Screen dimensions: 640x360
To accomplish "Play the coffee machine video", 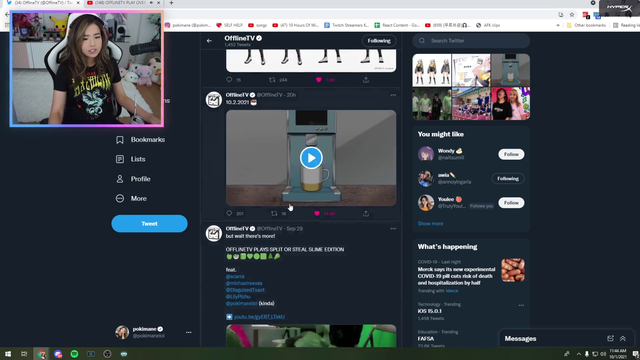I will (311, 158).
